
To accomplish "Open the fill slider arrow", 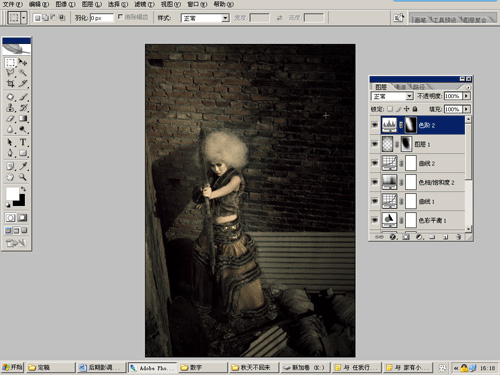I will [466, 109].
